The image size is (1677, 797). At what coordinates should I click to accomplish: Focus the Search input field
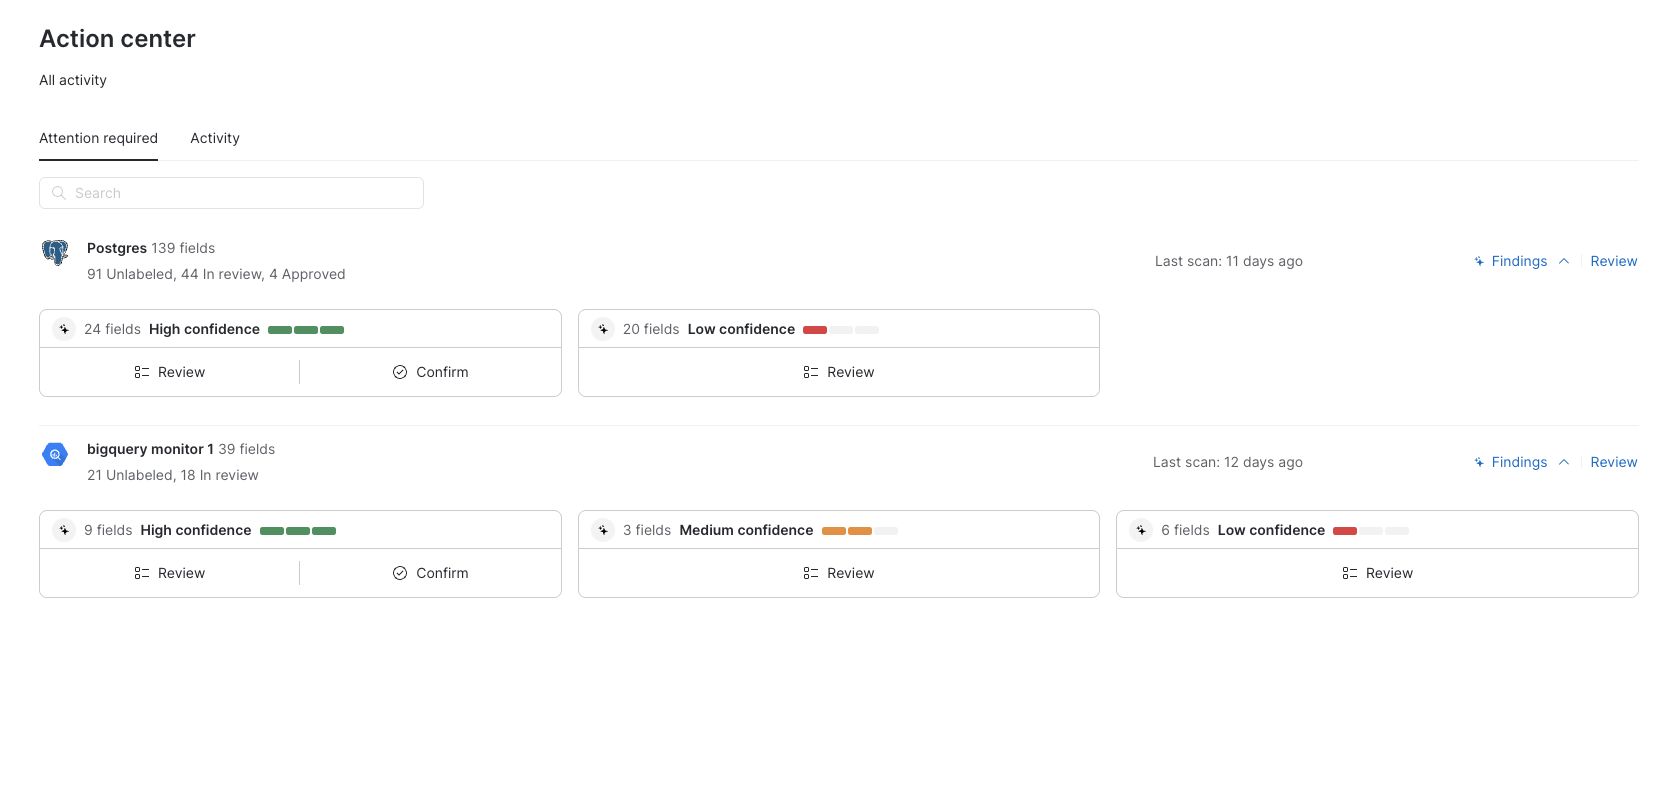240,193
